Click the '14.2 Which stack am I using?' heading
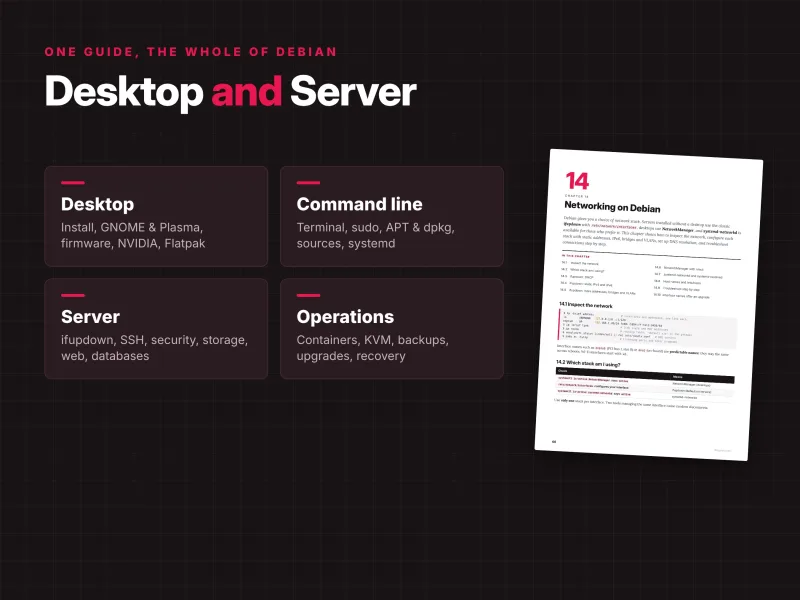This screenshot has height=600, width=800. (x=588, y=363)
